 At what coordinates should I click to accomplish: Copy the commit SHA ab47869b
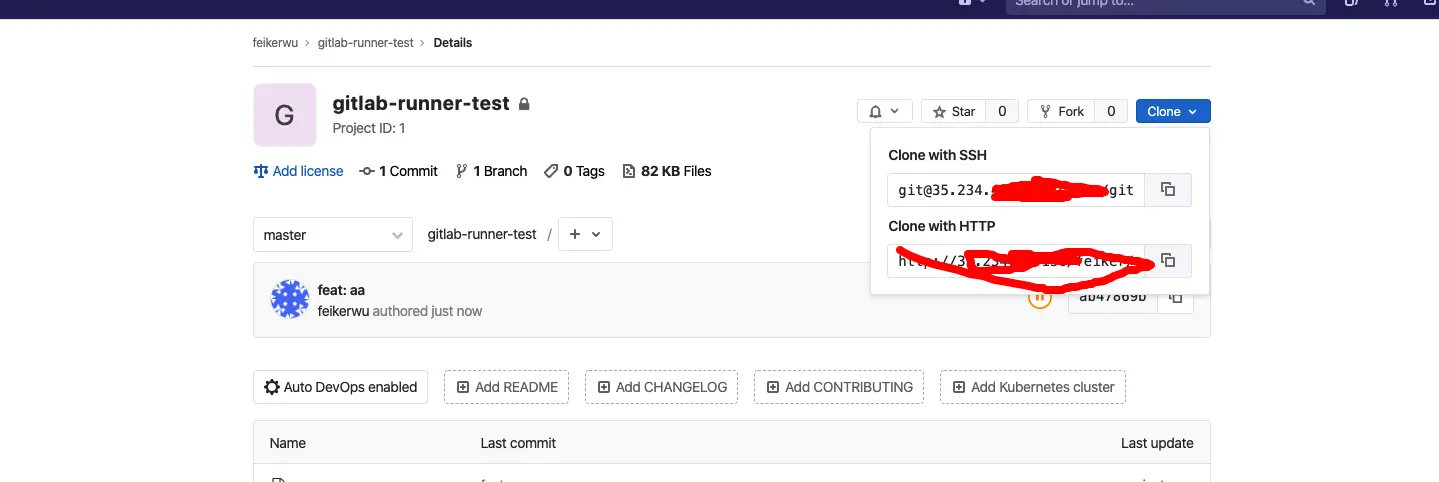click(1176, 298)
